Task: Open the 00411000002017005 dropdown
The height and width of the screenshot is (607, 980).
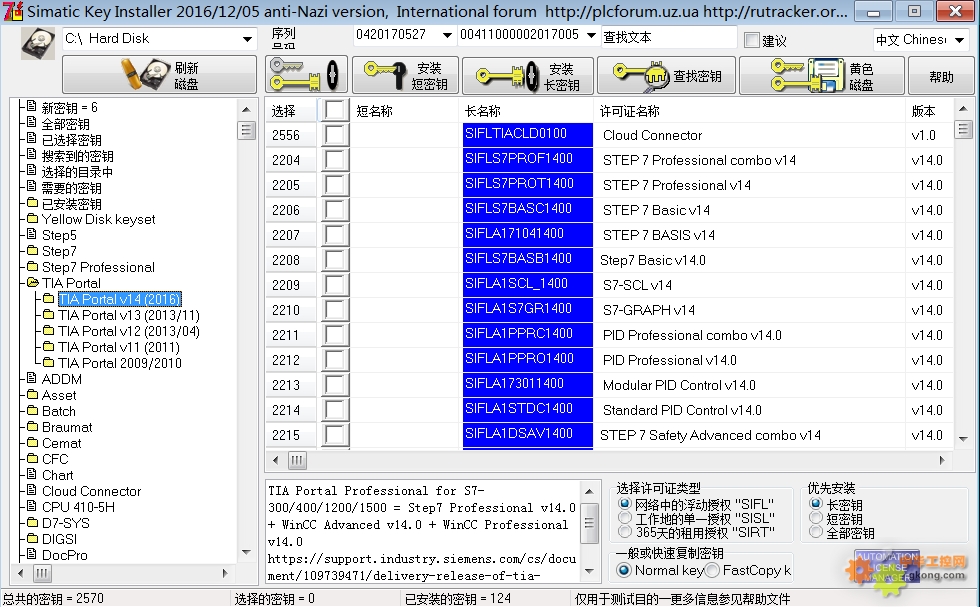Action: (x=591, y=35)
